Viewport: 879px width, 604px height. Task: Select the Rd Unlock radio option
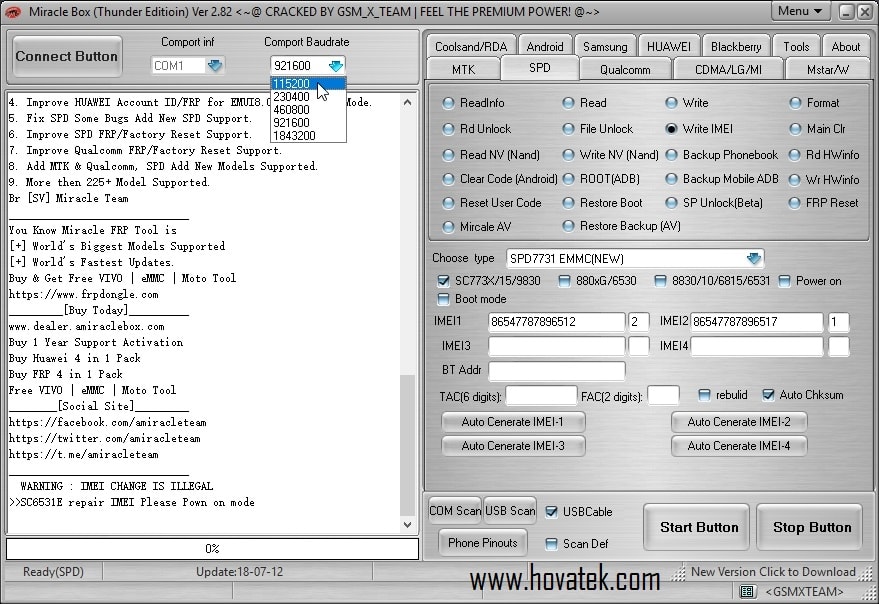(x=477, y=128)
